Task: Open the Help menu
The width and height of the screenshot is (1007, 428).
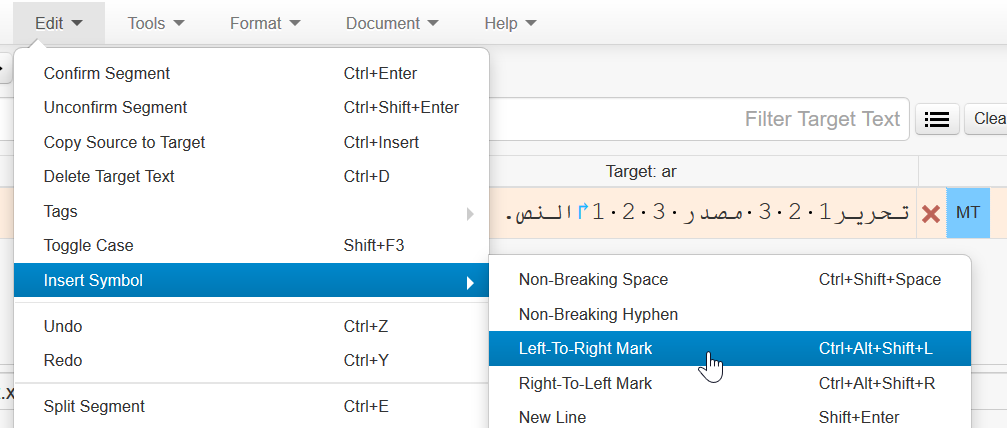Action: tap(511, 23)
